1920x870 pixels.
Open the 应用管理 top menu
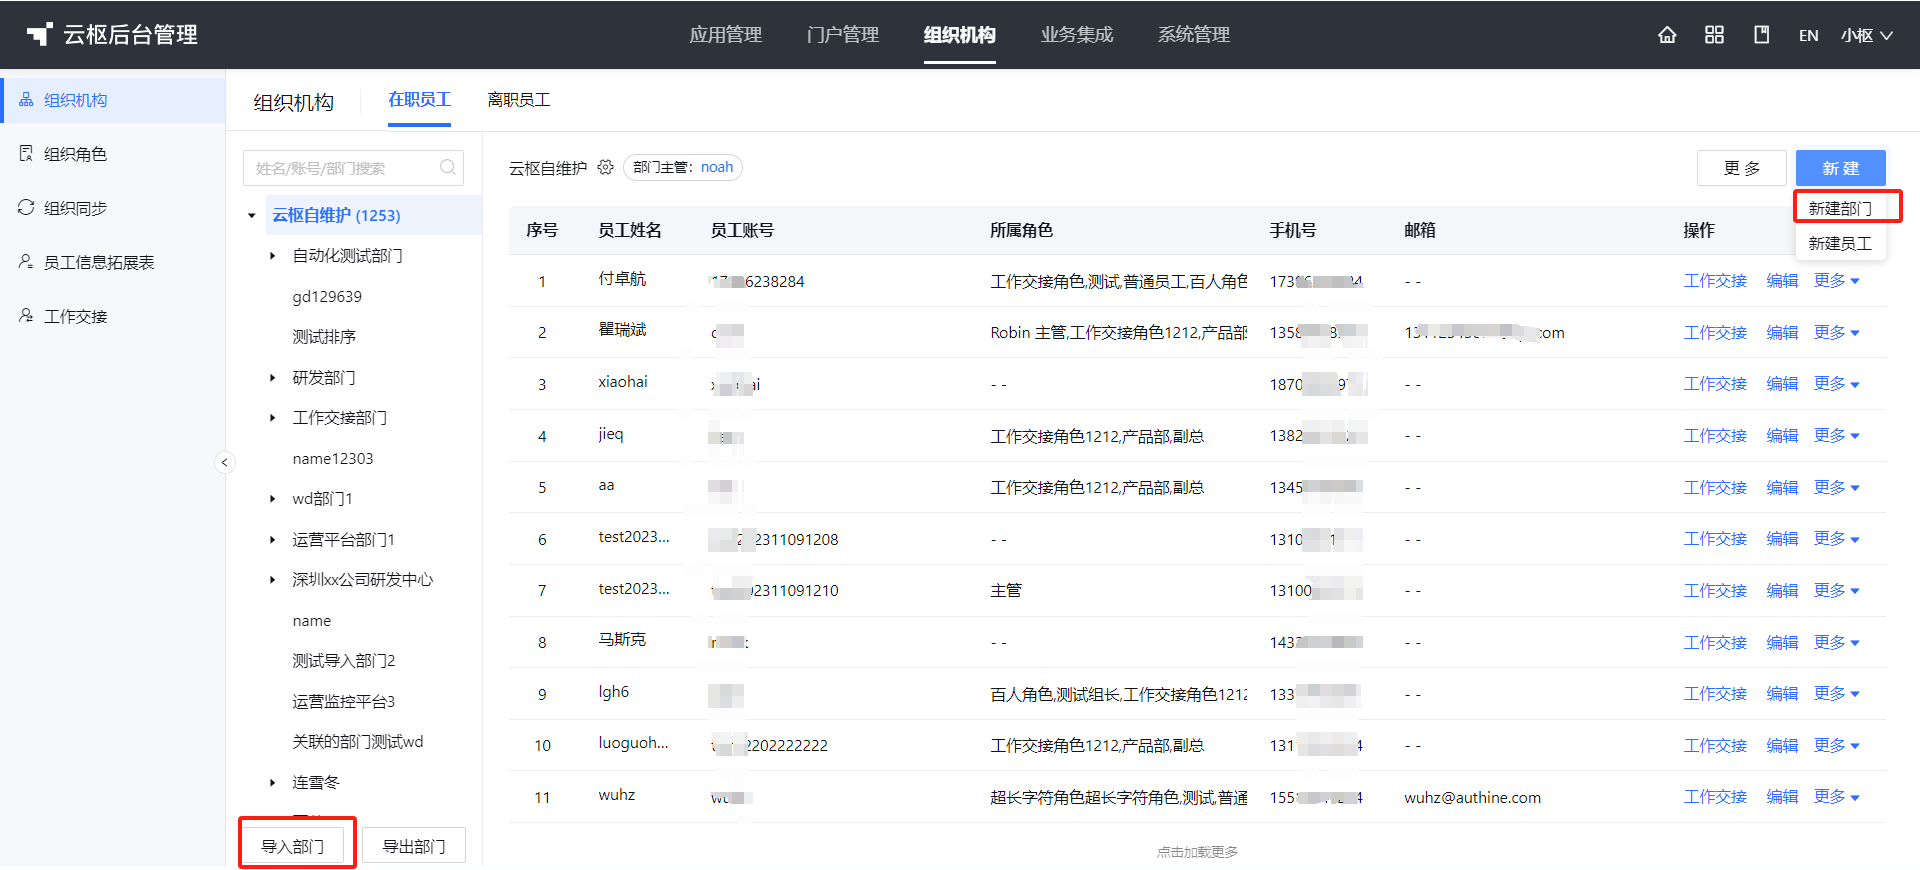(x=725, y=35)
